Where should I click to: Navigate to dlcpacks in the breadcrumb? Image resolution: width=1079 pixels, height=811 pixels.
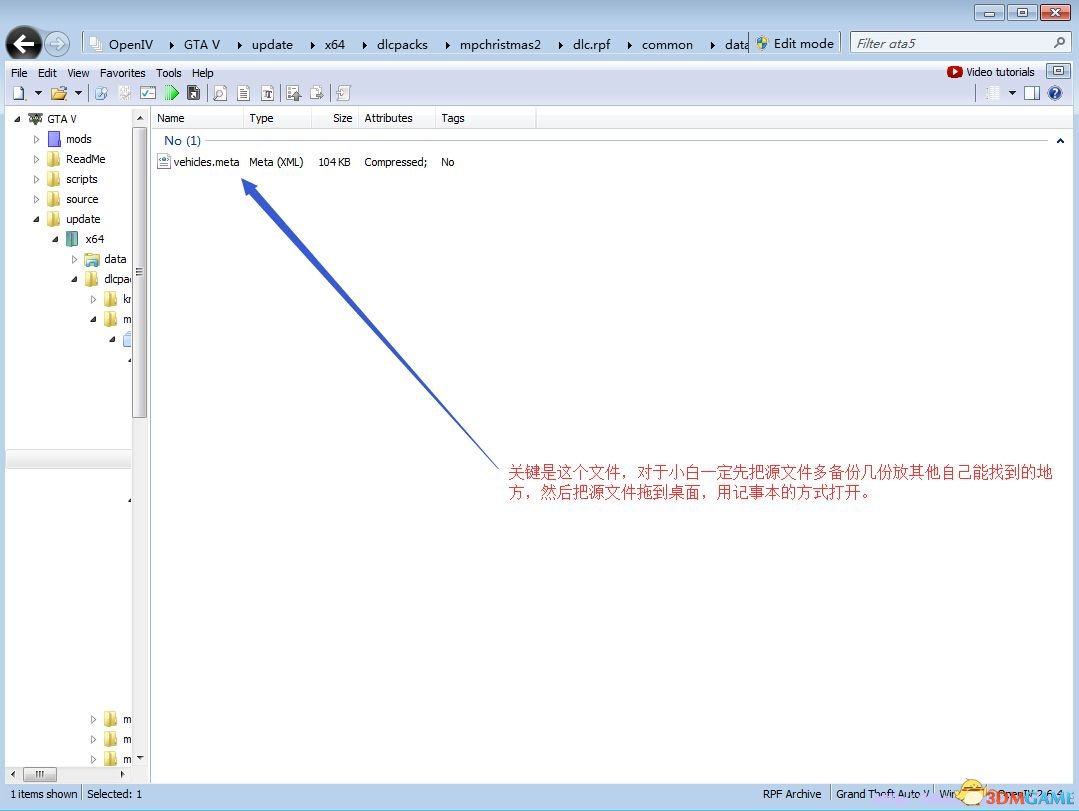coord(402,44)
